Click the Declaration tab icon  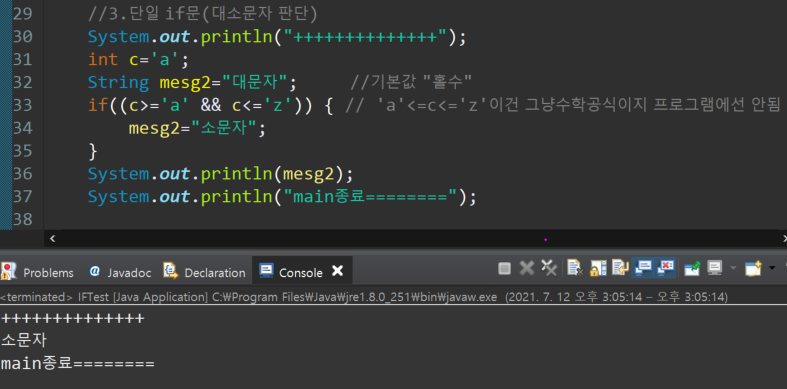click(171, 271)
